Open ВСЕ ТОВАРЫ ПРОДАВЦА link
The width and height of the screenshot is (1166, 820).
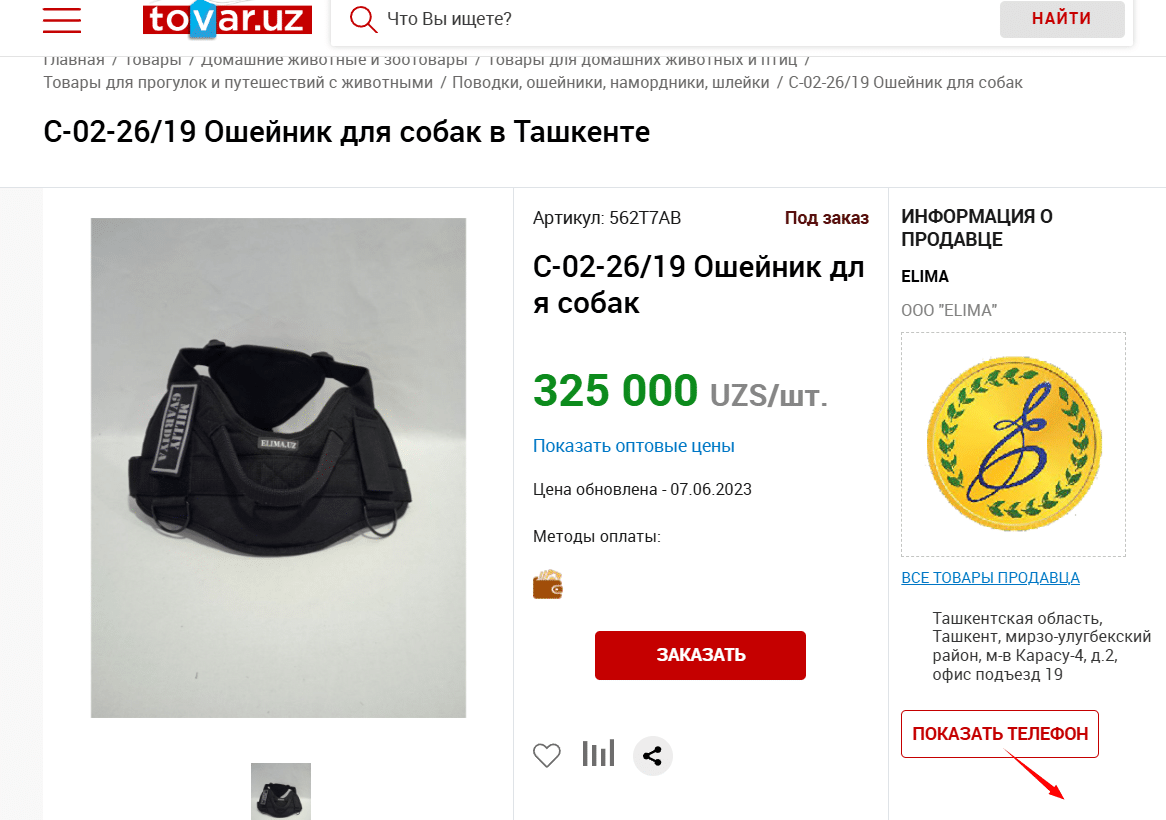(991, 578)
